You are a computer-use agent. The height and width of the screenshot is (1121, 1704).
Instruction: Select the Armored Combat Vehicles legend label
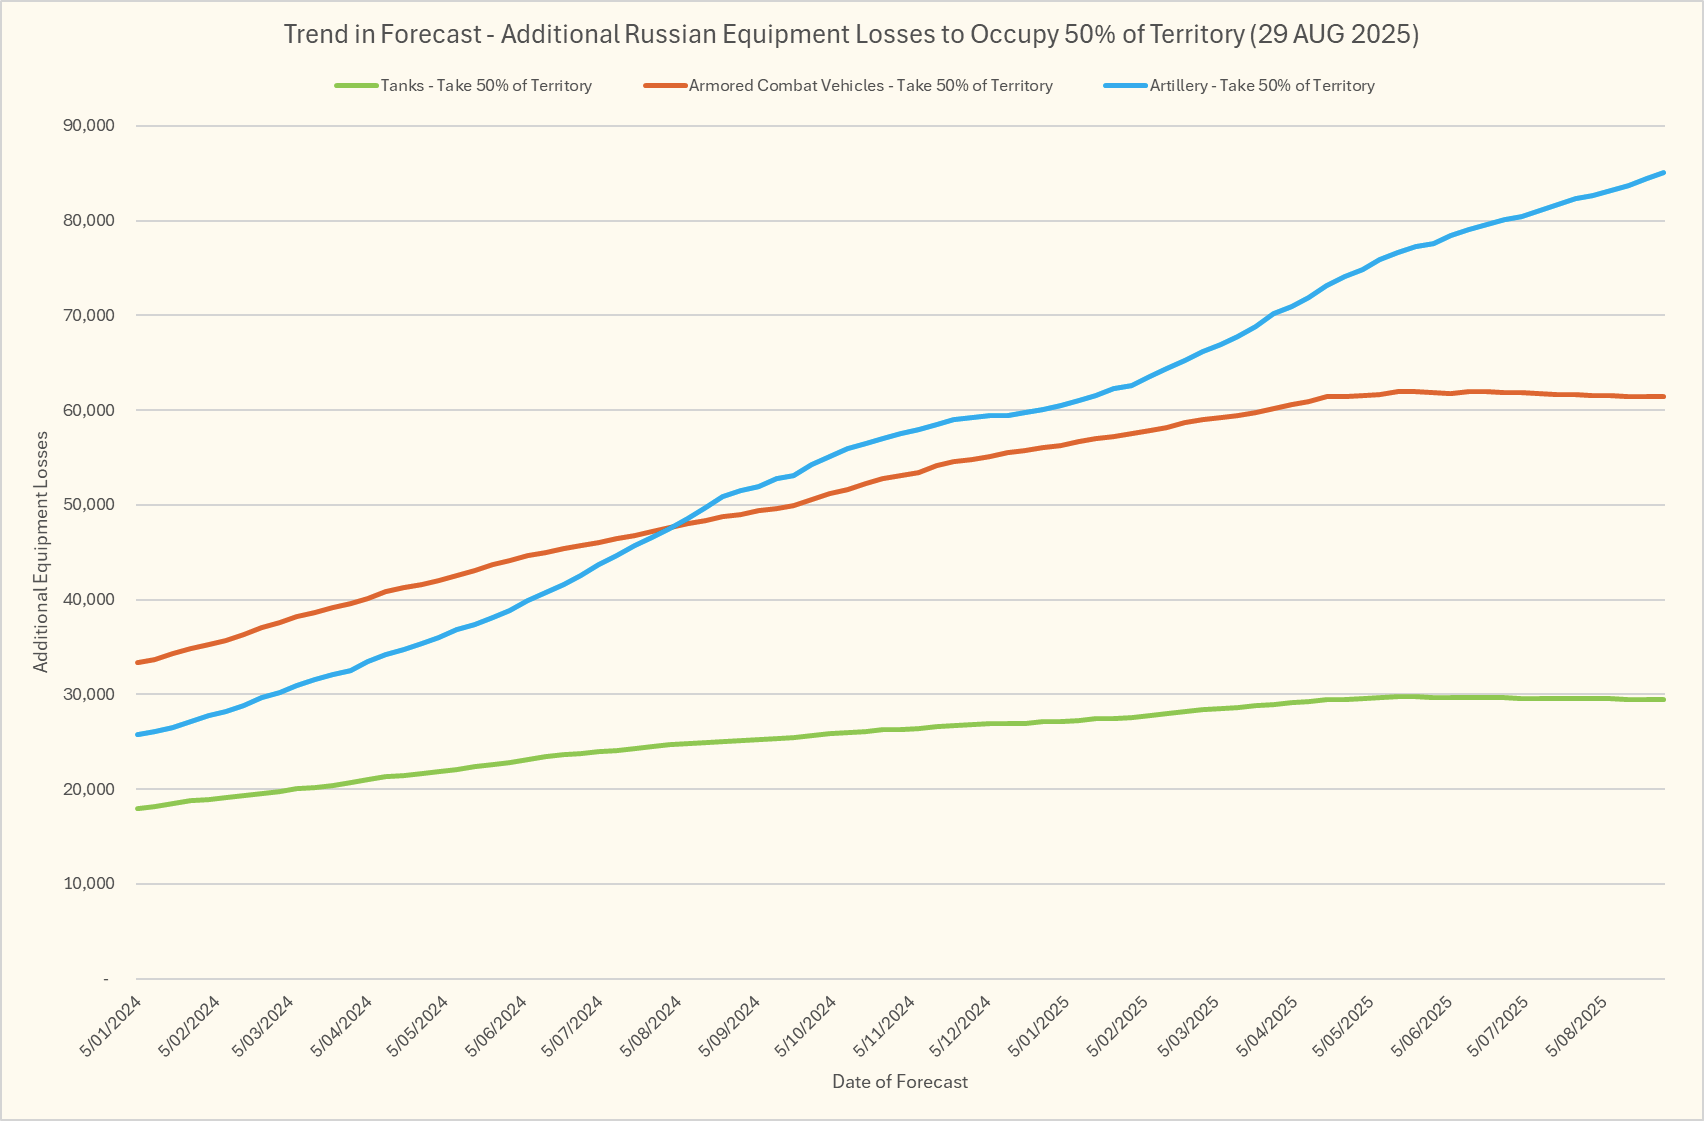pyautogui.click(x=870, y=86)
